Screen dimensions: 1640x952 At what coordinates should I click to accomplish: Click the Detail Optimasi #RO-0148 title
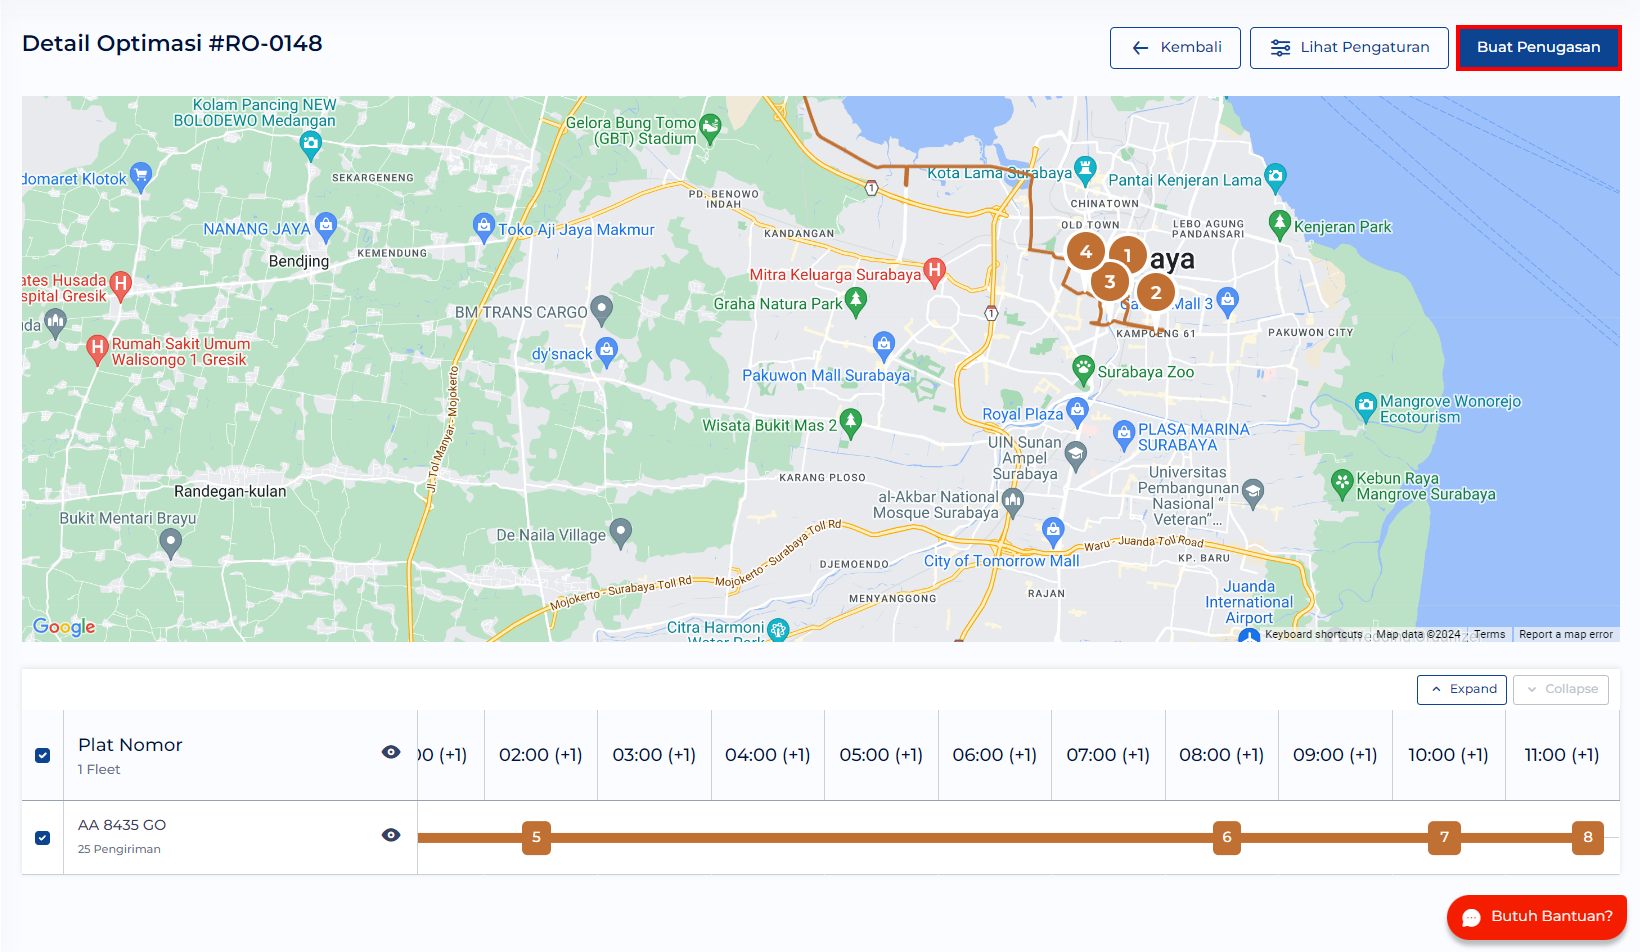click(172, 43)
